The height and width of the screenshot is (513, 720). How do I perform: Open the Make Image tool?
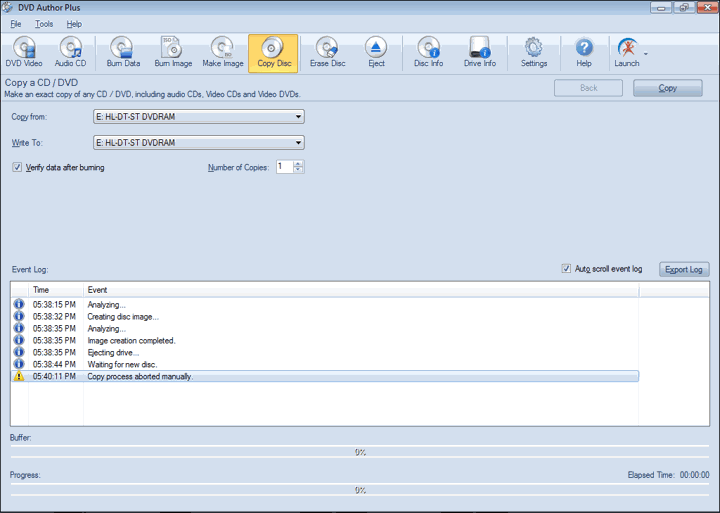click(x=223, y=53)
